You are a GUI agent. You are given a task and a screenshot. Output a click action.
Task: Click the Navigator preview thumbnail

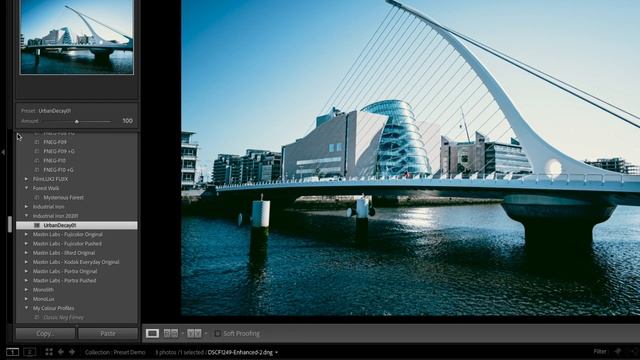pos(77,37)
